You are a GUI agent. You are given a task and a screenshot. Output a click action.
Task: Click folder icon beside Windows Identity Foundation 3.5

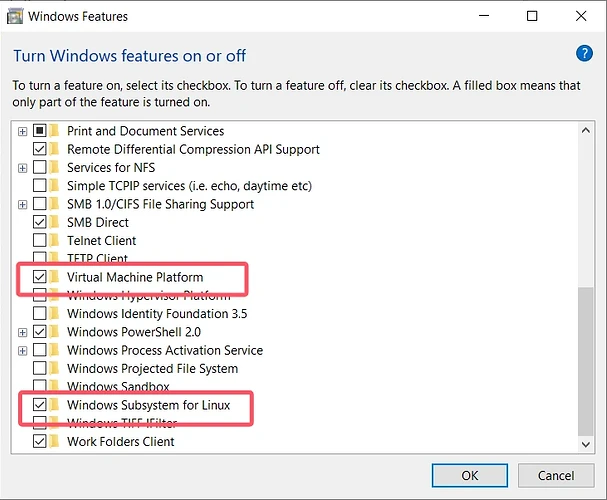pos(55,314)
